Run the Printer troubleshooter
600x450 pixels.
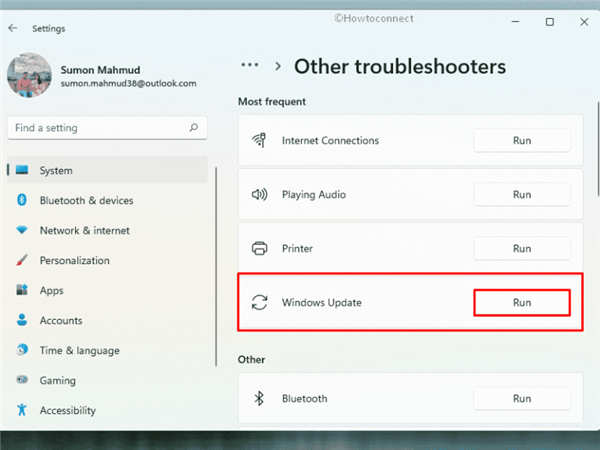522,248
